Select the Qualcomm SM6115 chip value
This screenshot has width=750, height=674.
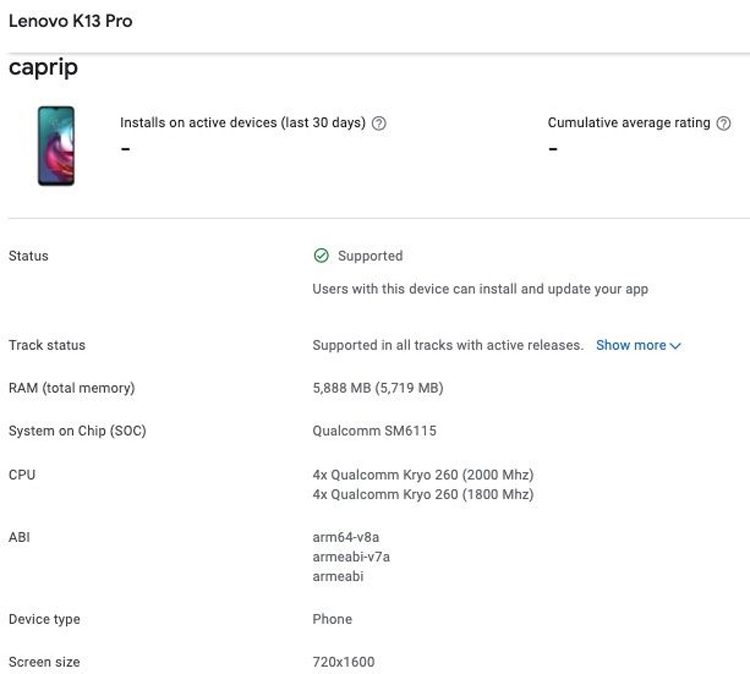[374, 431]
